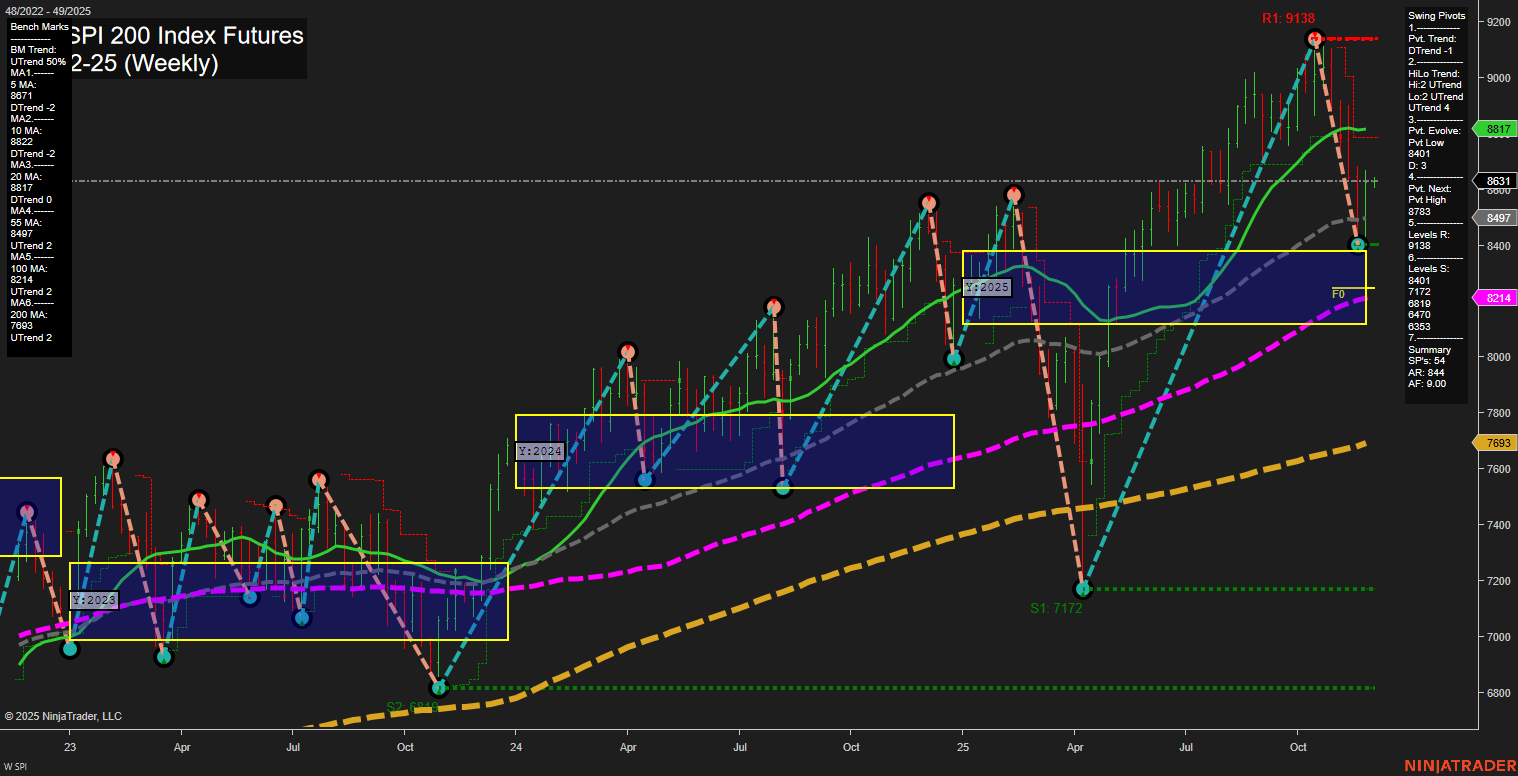
Task: Select the Y:2023 yearly zone label
Action: coord(94,600)
